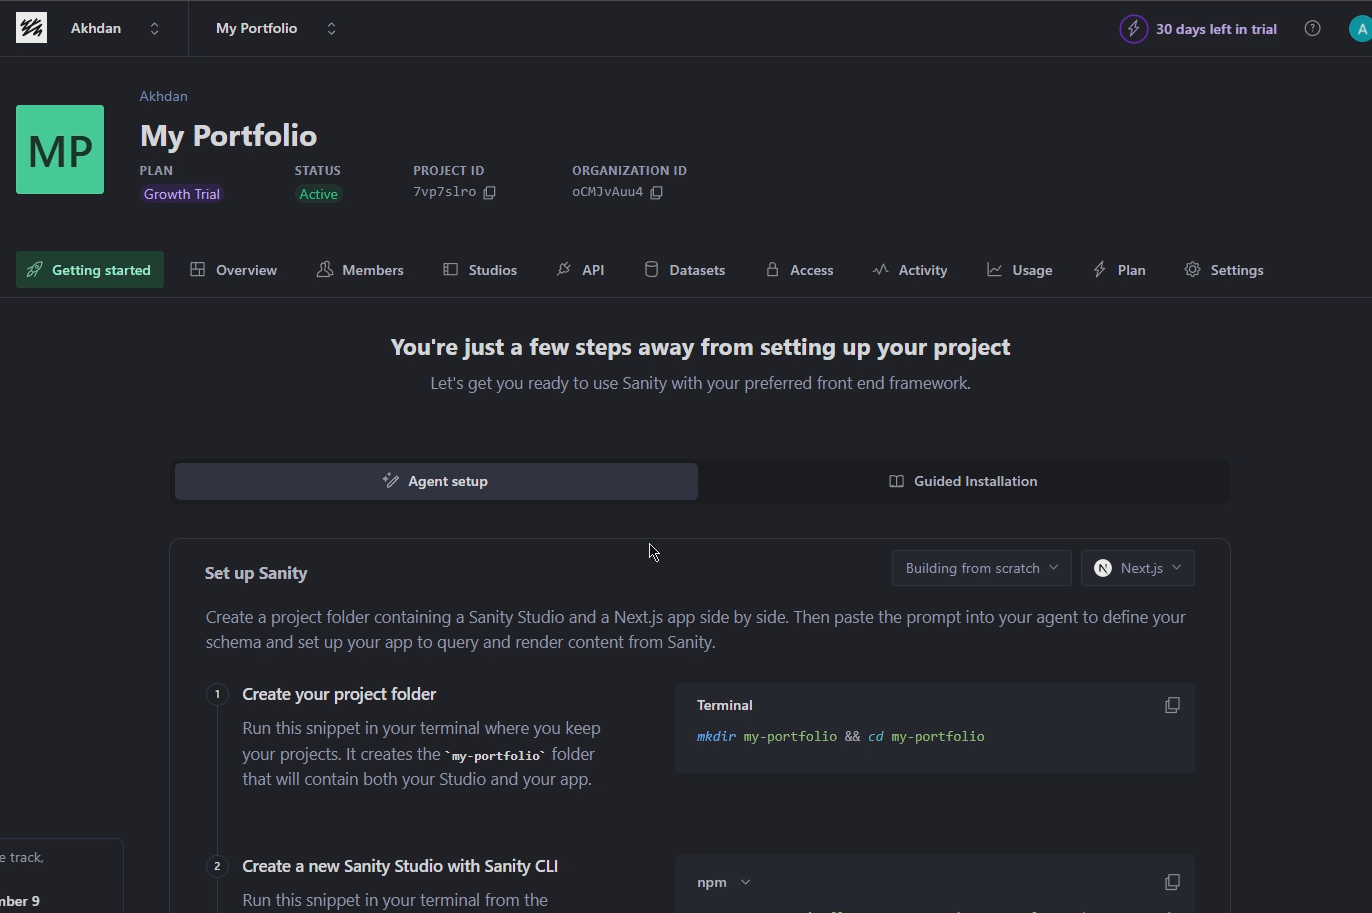Image resolution: width=1372 pixels, height=913 pixels.
Task: Click the Create a new Sanity Studio step
Action: (x=400, y=866)
